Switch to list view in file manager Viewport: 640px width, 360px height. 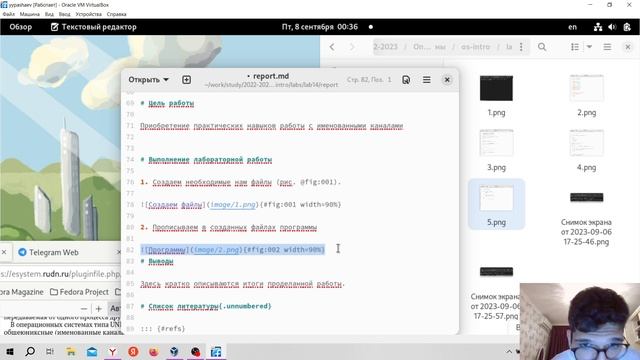pyautogui.click(x=575, y=47)
